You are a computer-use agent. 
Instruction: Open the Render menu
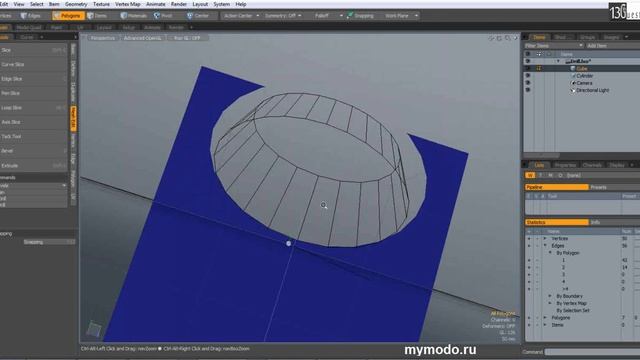point(179,4)
